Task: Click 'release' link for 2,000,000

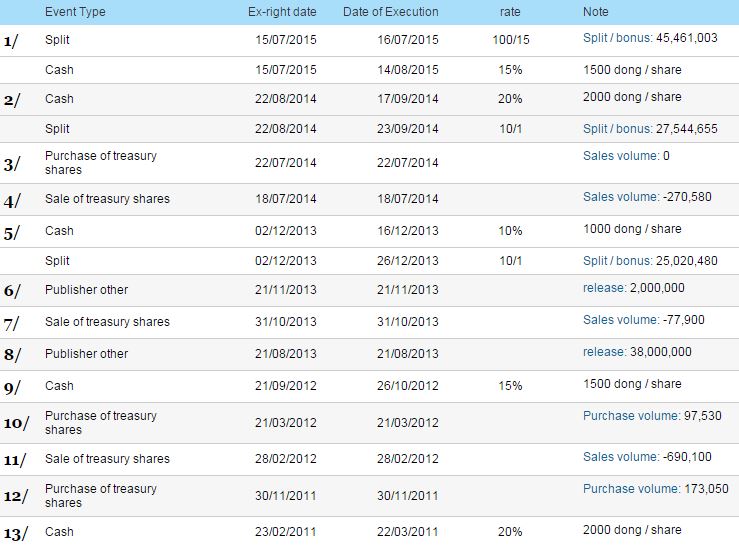Action: 604,288
